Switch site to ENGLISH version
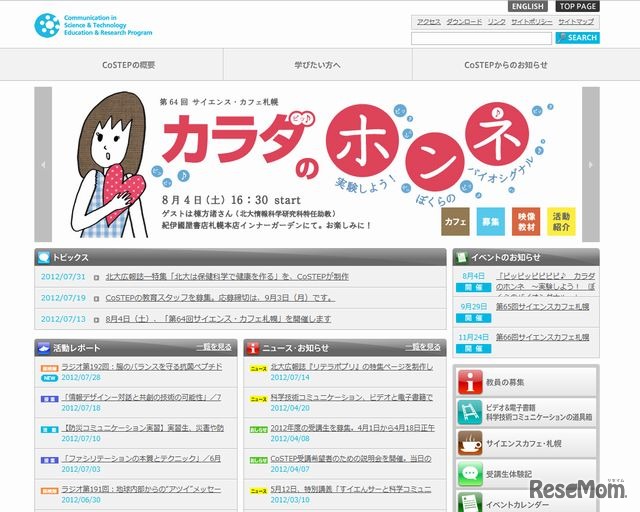Image resolution: width=640 pixels, height=512 pixels. coord(527,6)
